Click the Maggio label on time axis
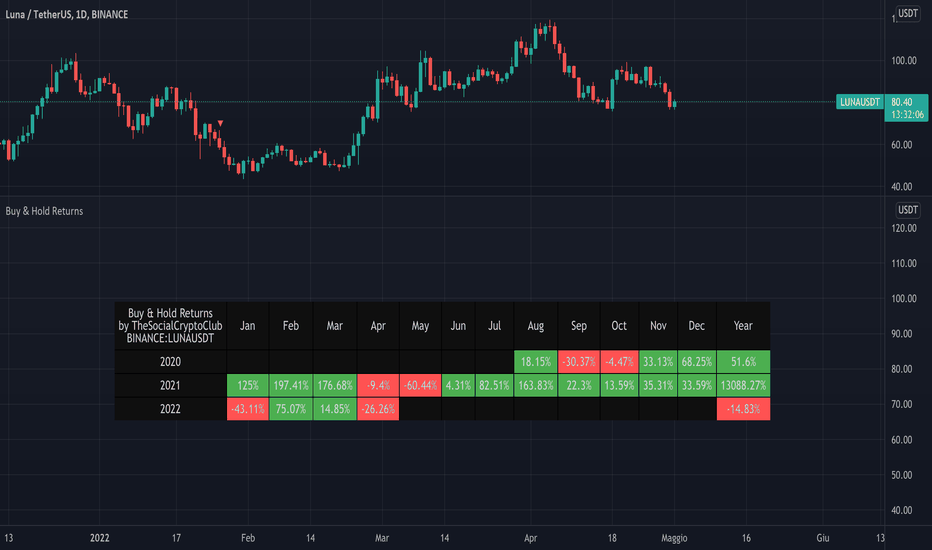Viewport: 932px width, 550px height. pos(674,538)
